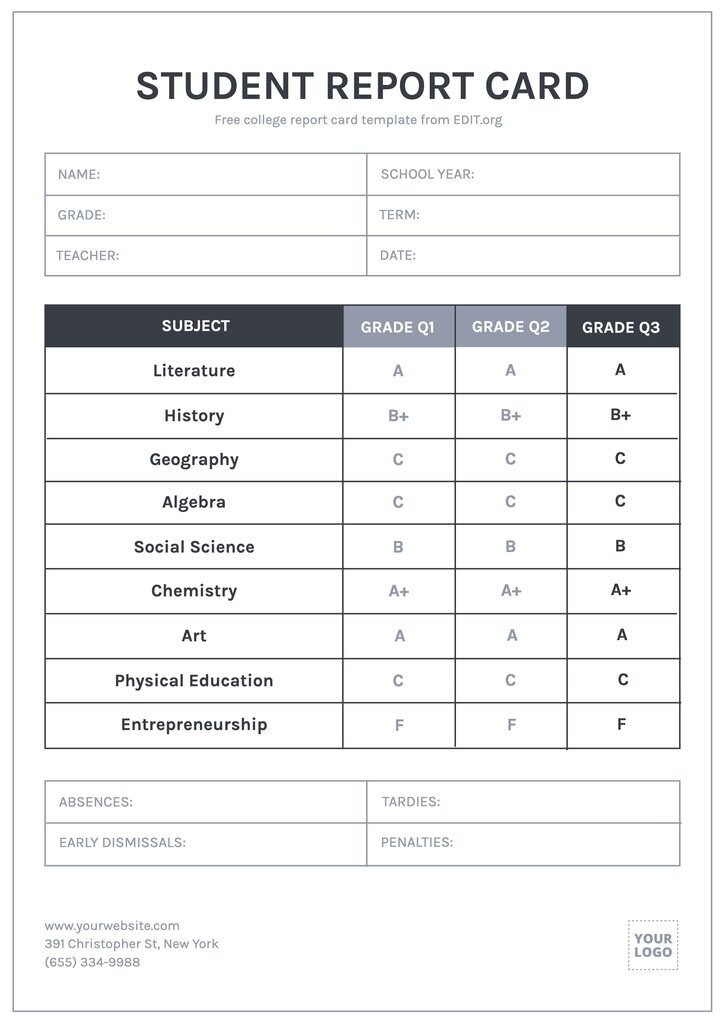Click the TARDIES field
724x1024 pixels.
pos(523,802)
